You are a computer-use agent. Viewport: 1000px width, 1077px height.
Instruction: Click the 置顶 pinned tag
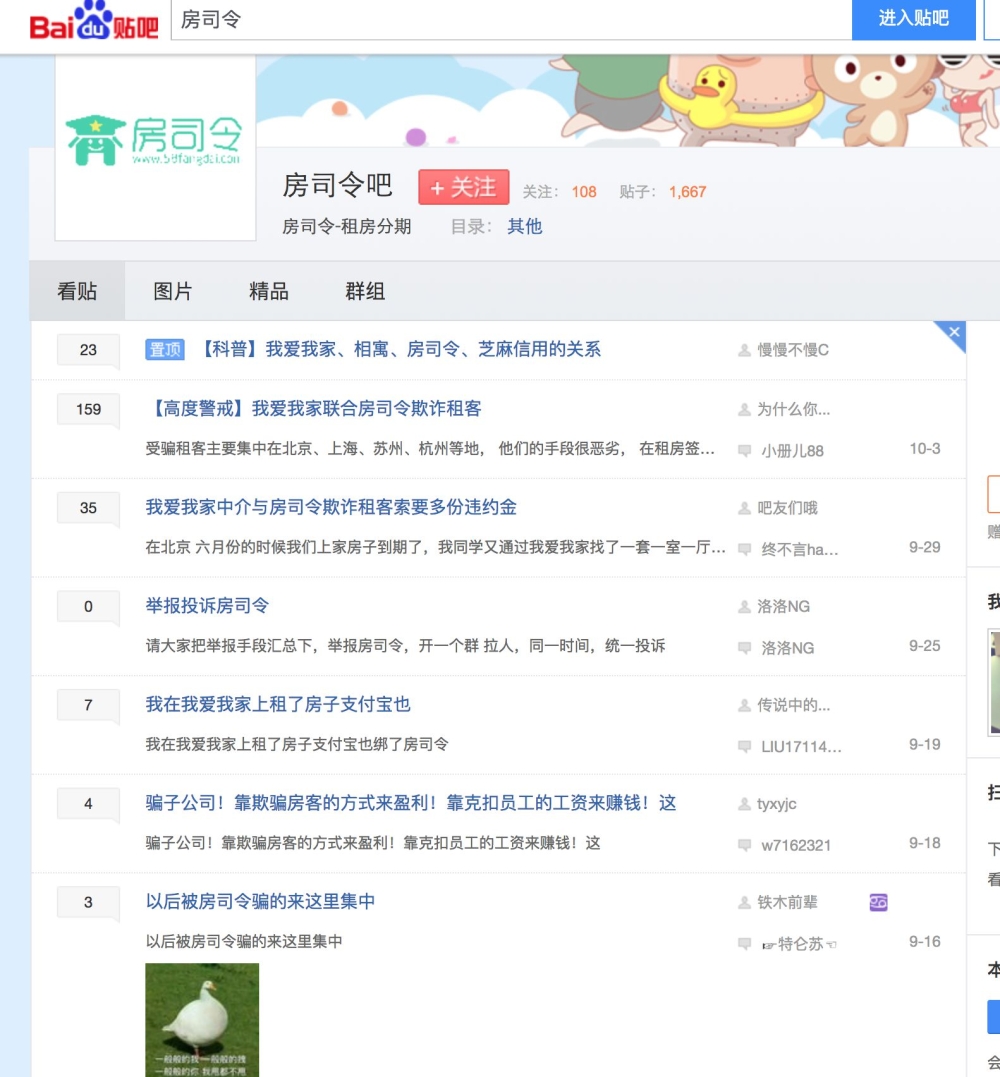[165, 350]
